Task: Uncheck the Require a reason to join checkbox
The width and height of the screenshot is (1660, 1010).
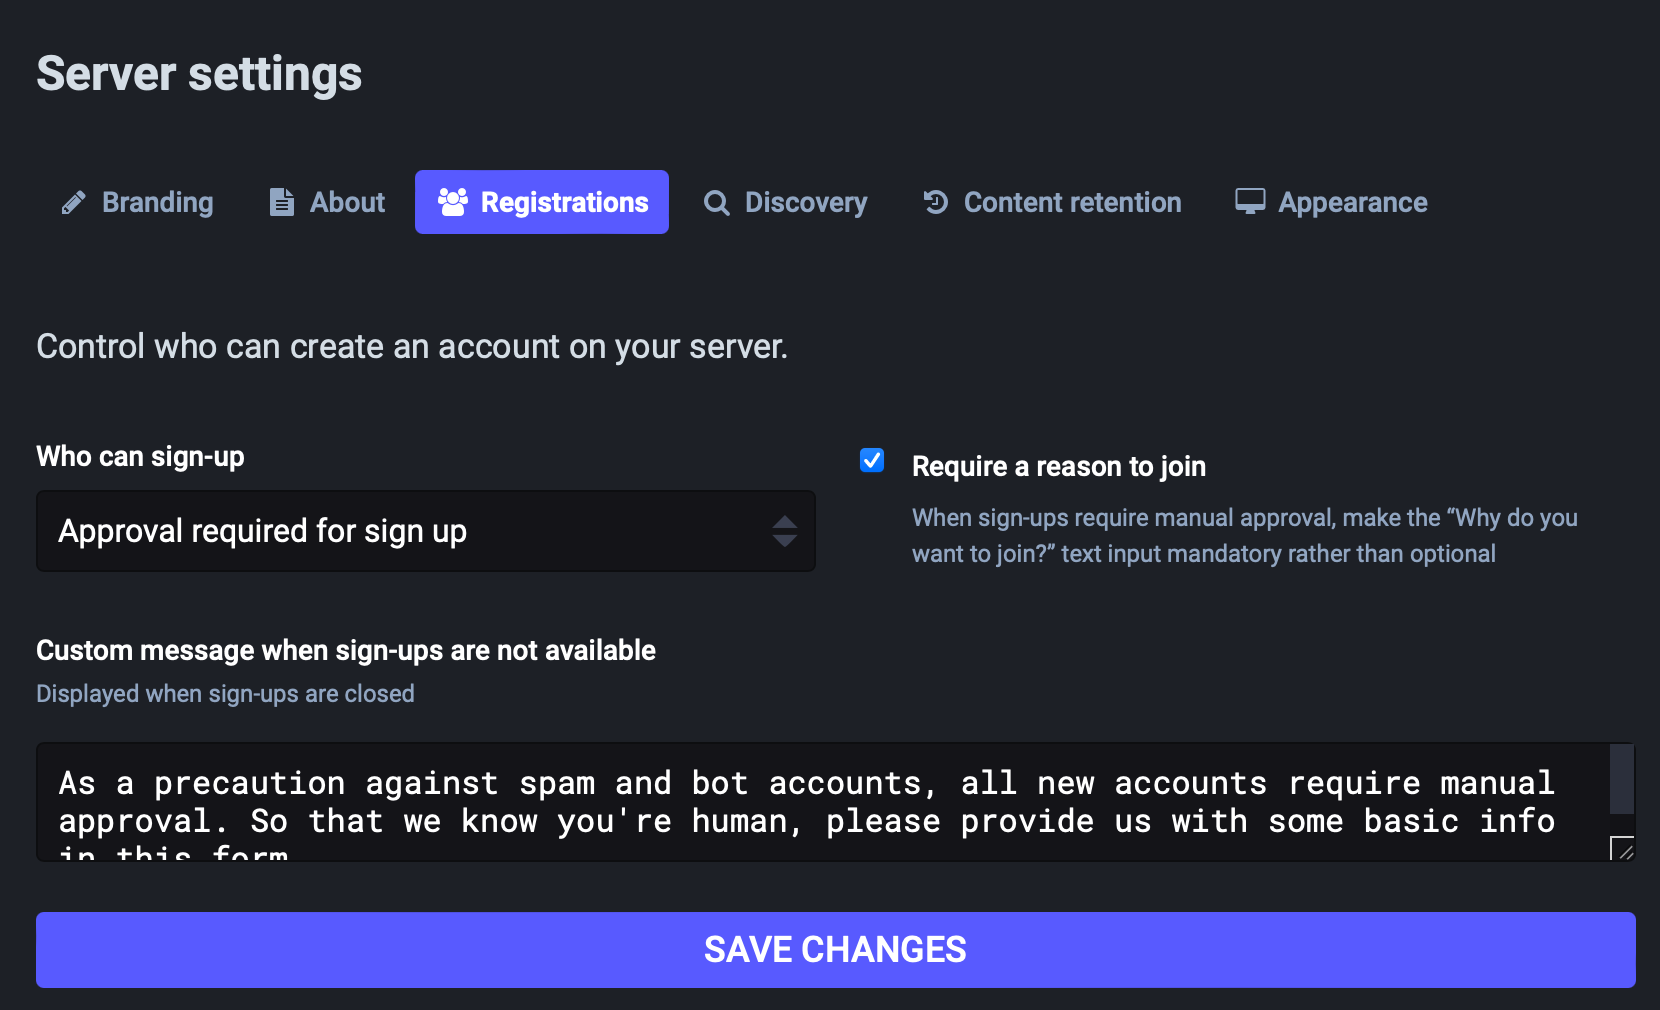Action: point(872,460)
